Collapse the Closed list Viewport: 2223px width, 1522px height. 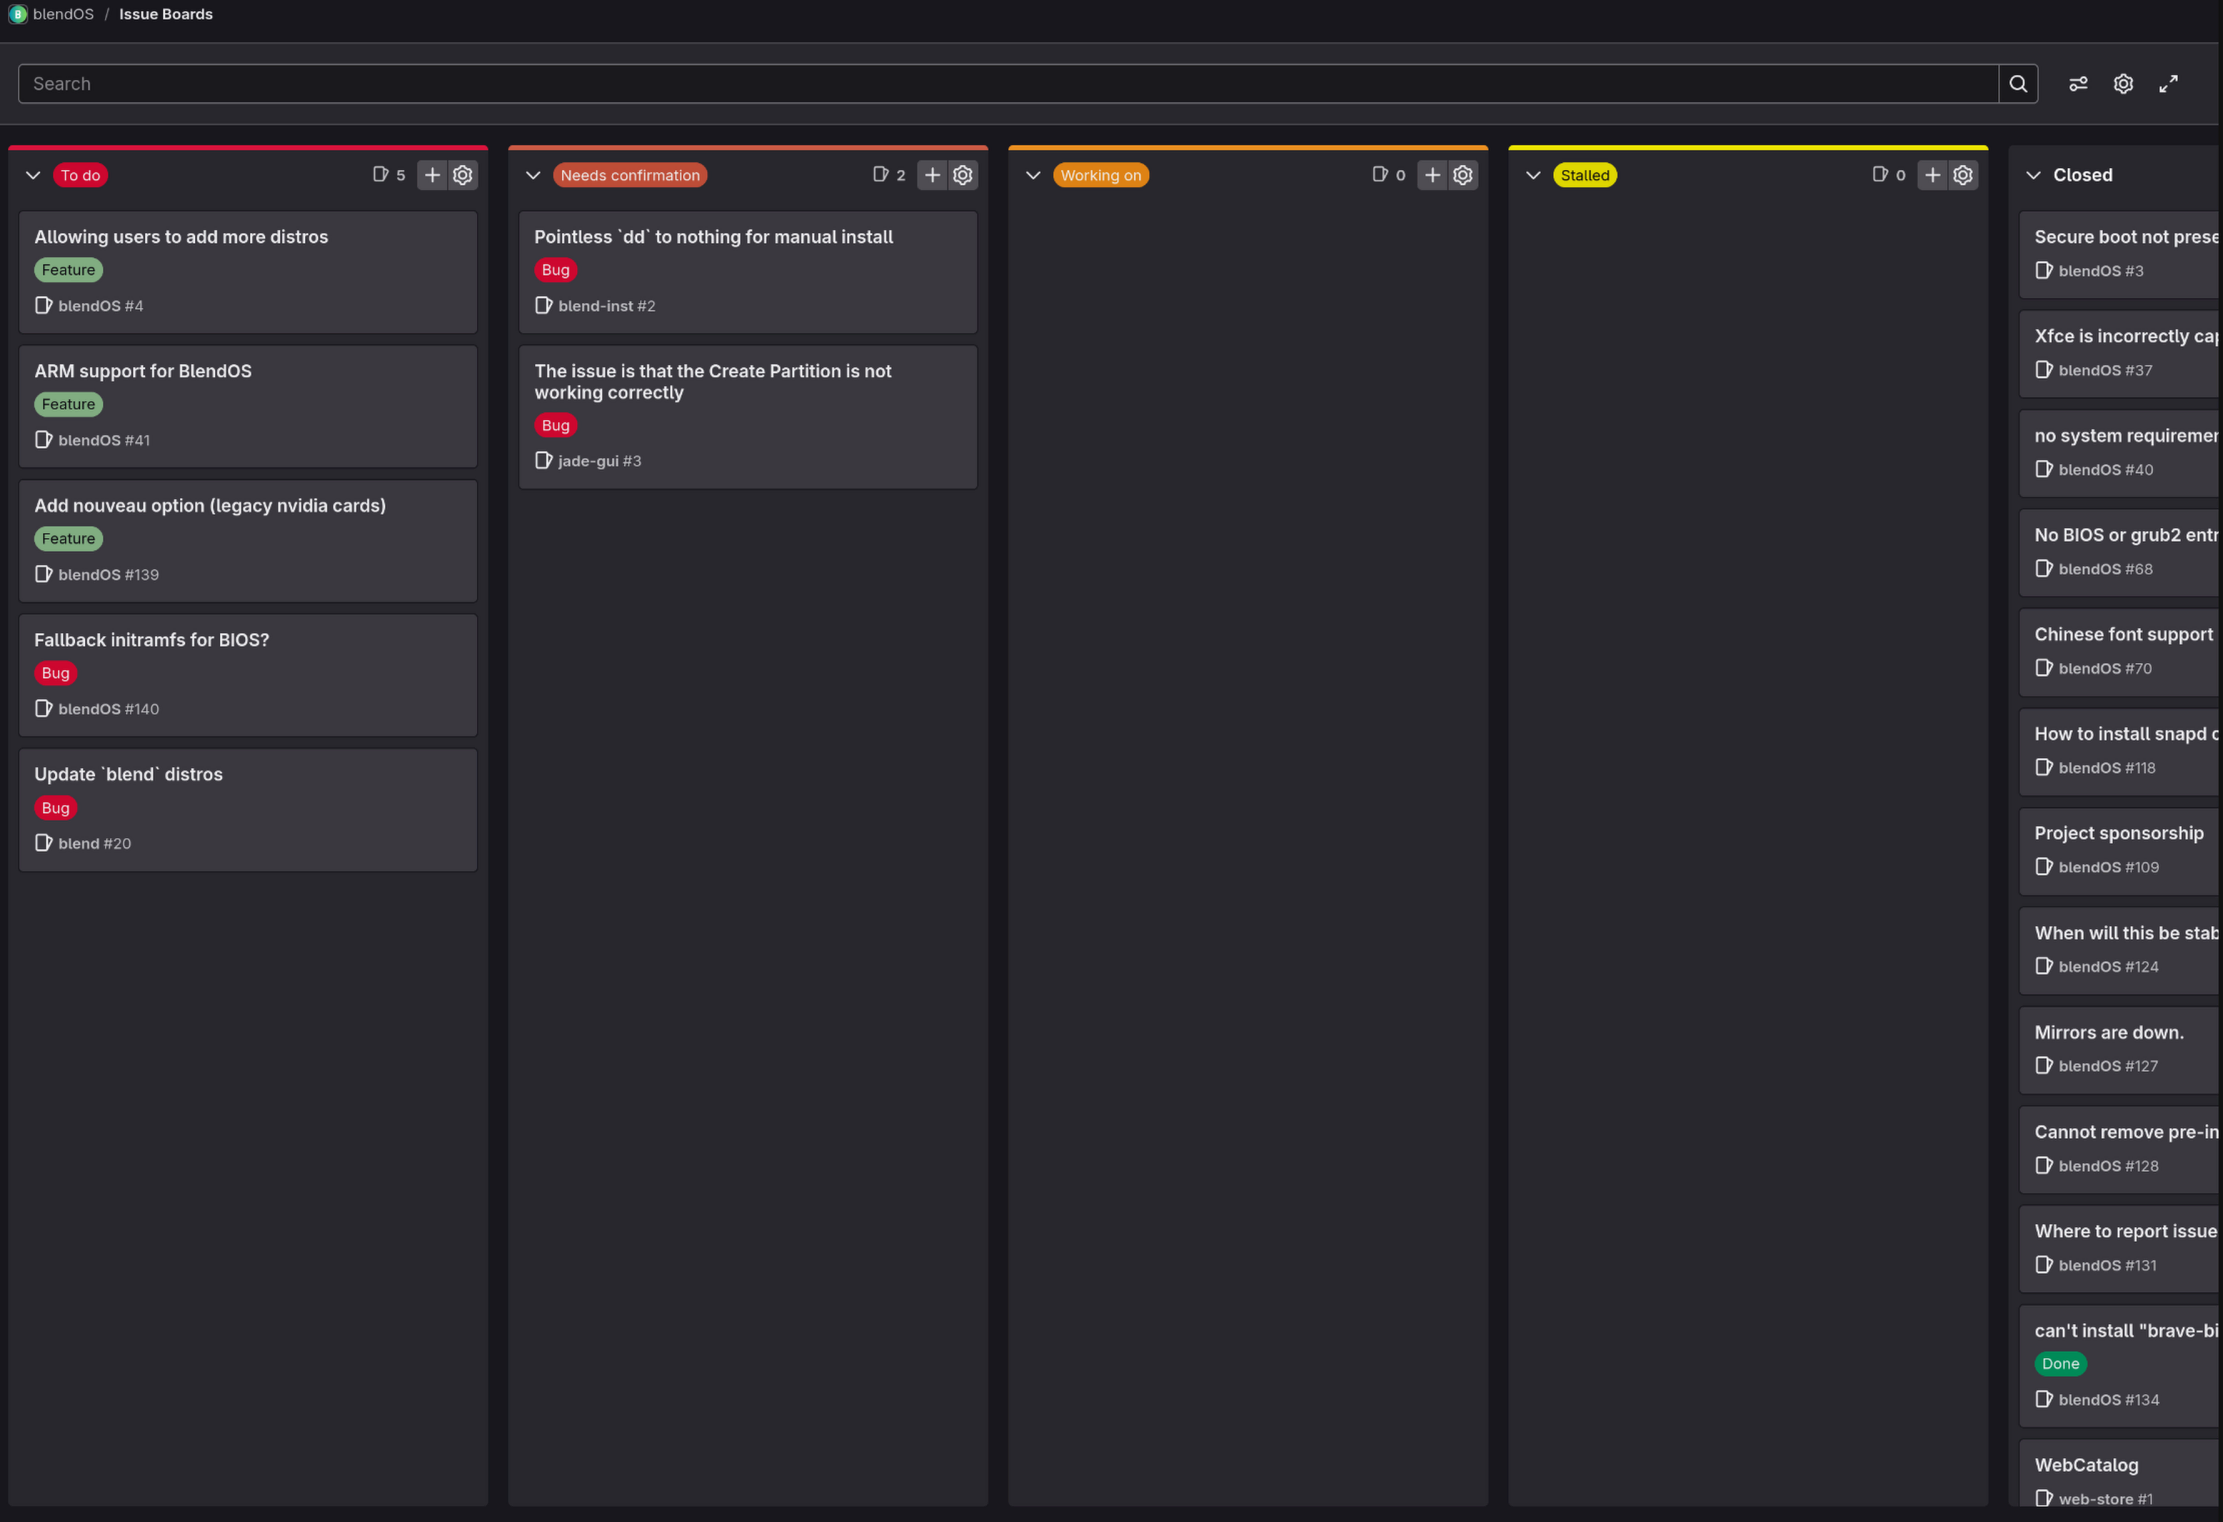(x=2033, y=174)
